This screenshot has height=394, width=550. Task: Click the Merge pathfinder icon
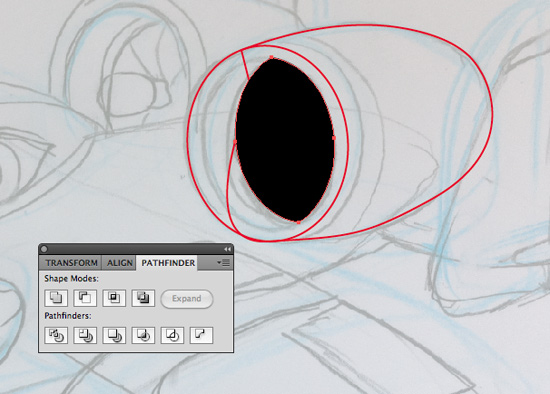(114, 335)
